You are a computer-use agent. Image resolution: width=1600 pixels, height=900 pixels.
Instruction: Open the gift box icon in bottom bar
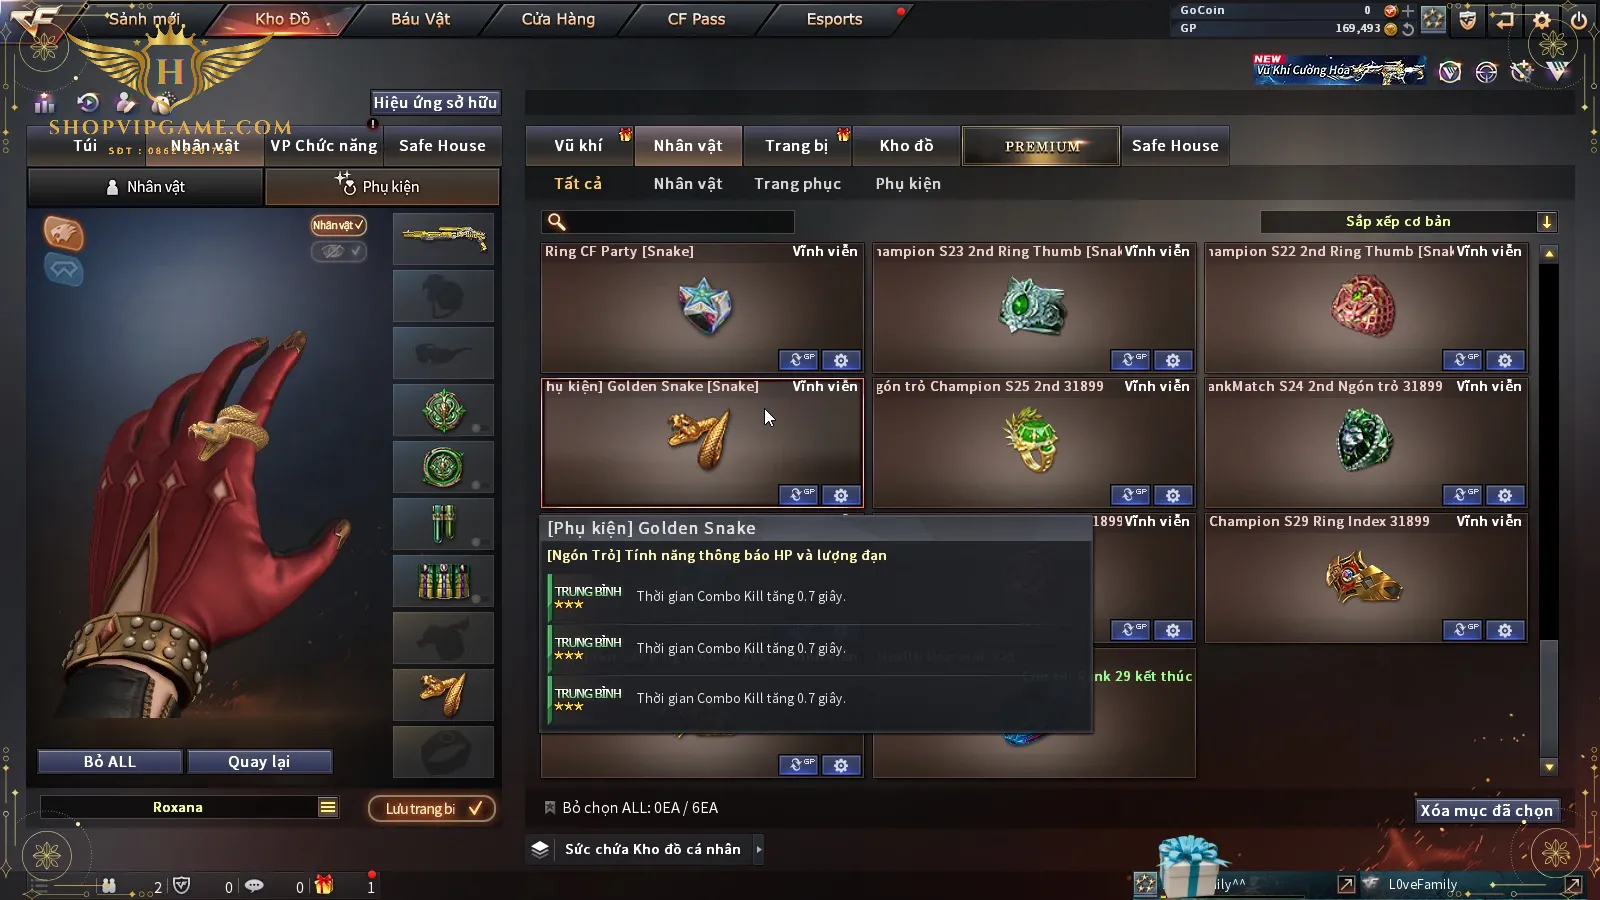point(323,885)
